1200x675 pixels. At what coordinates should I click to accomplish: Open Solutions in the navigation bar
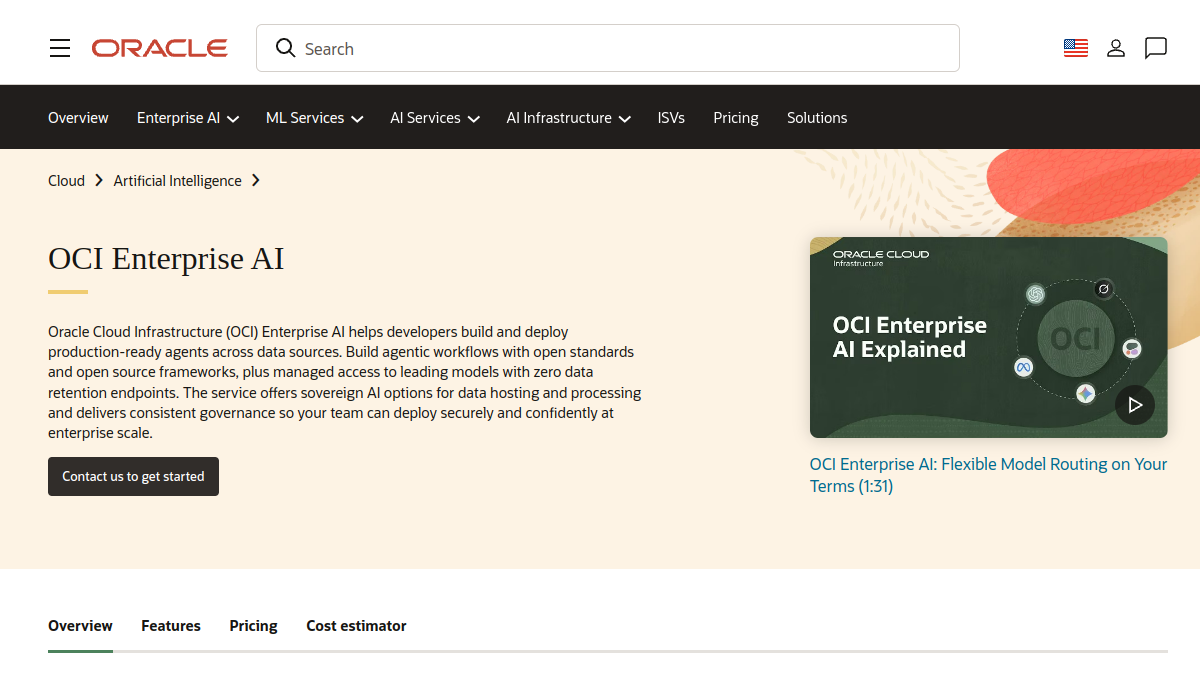point(817,118)
